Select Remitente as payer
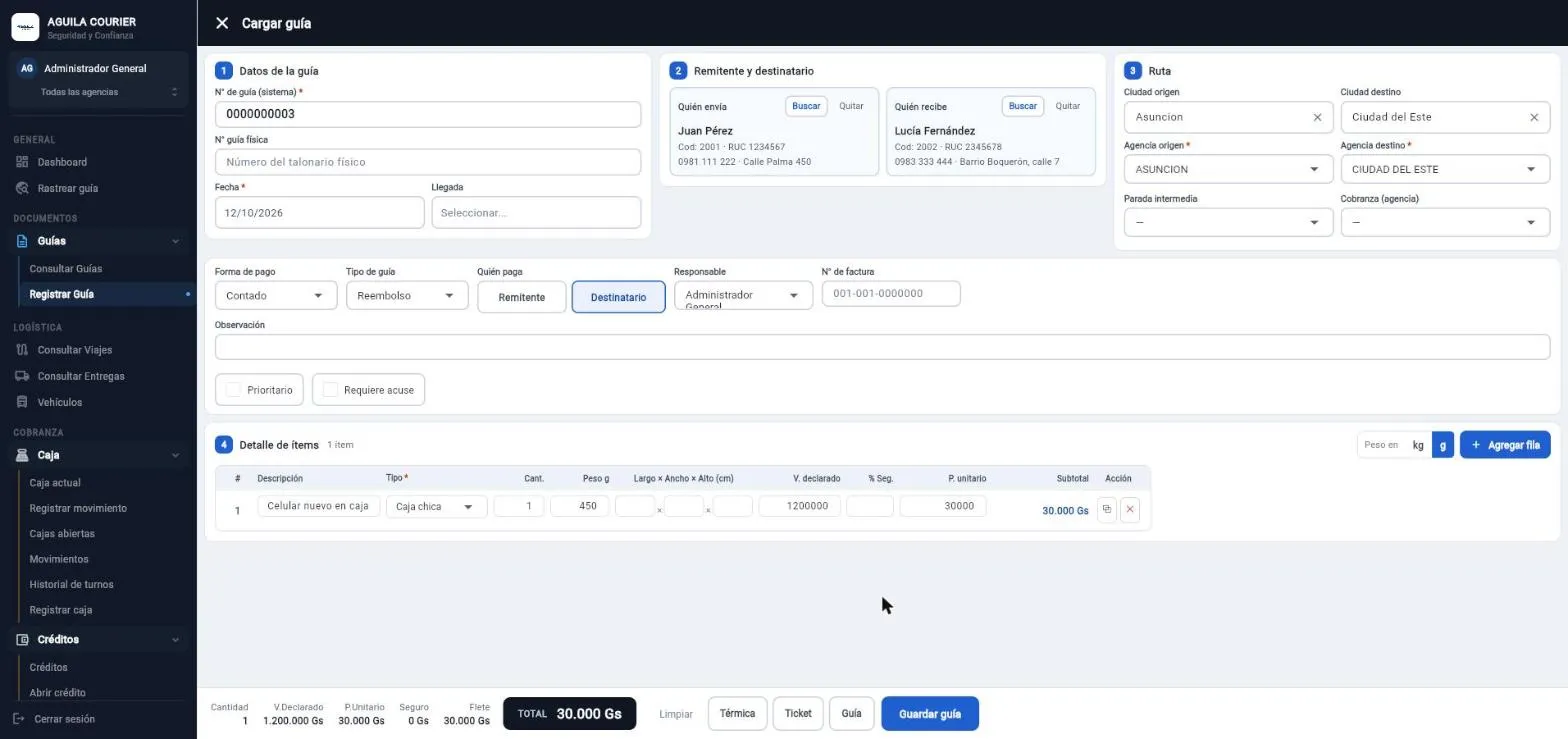The height and width of the screenshot is (739, 1568). 522,297
